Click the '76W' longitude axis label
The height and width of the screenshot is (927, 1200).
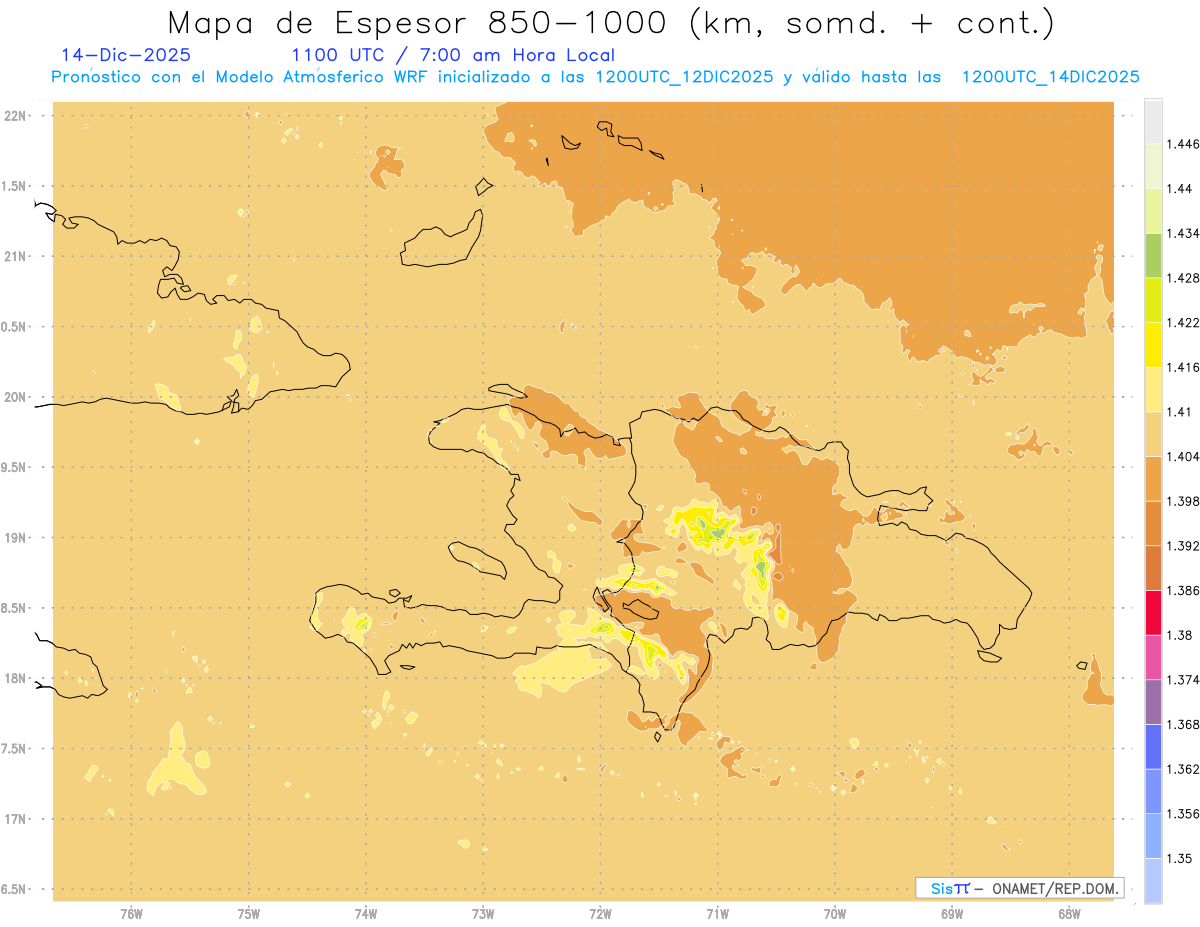coord(131,914)
